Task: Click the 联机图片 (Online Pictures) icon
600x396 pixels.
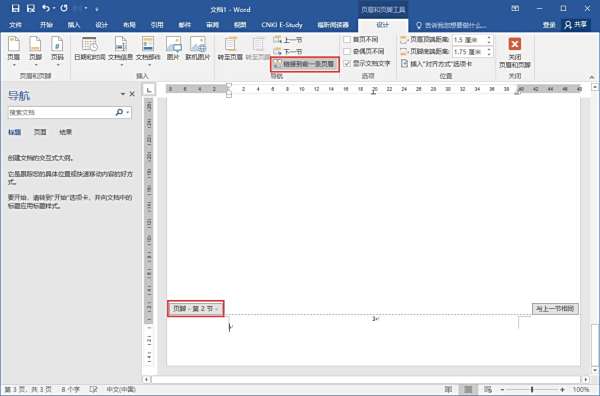Action: (x=198, y=49)
